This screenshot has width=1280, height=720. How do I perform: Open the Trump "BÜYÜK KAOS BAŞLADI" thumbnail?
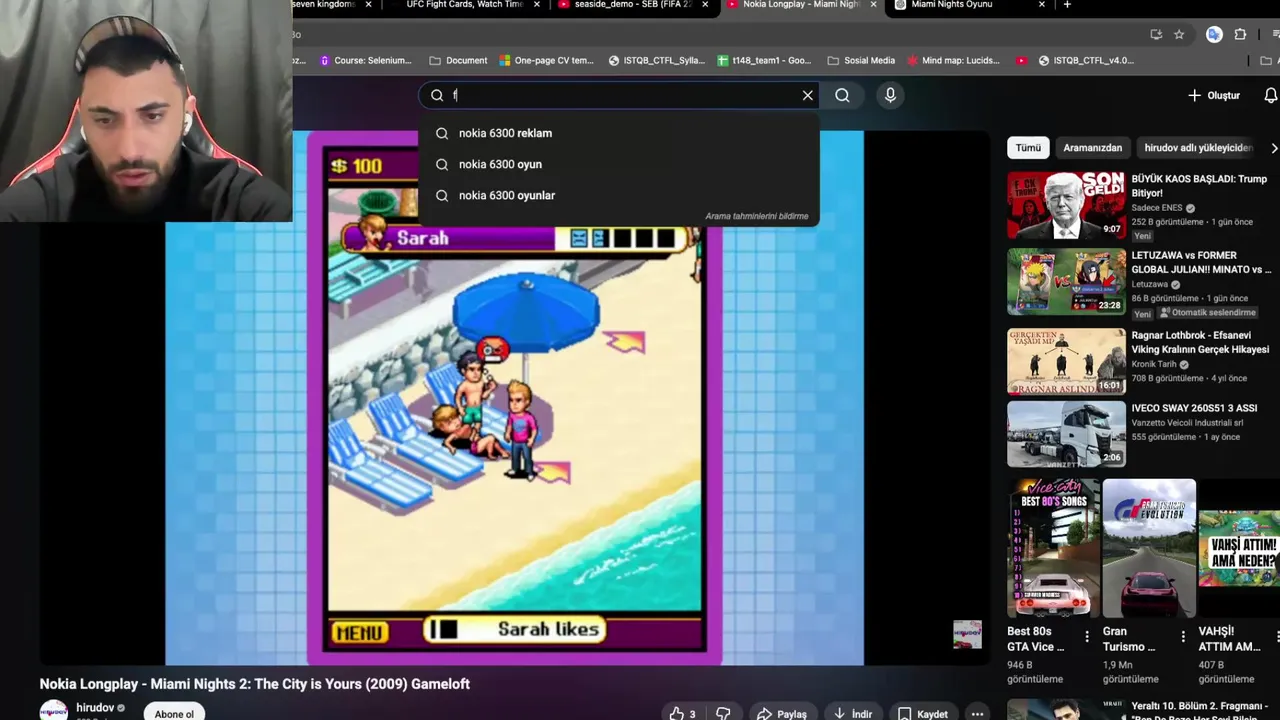(x=1066, y=204)
